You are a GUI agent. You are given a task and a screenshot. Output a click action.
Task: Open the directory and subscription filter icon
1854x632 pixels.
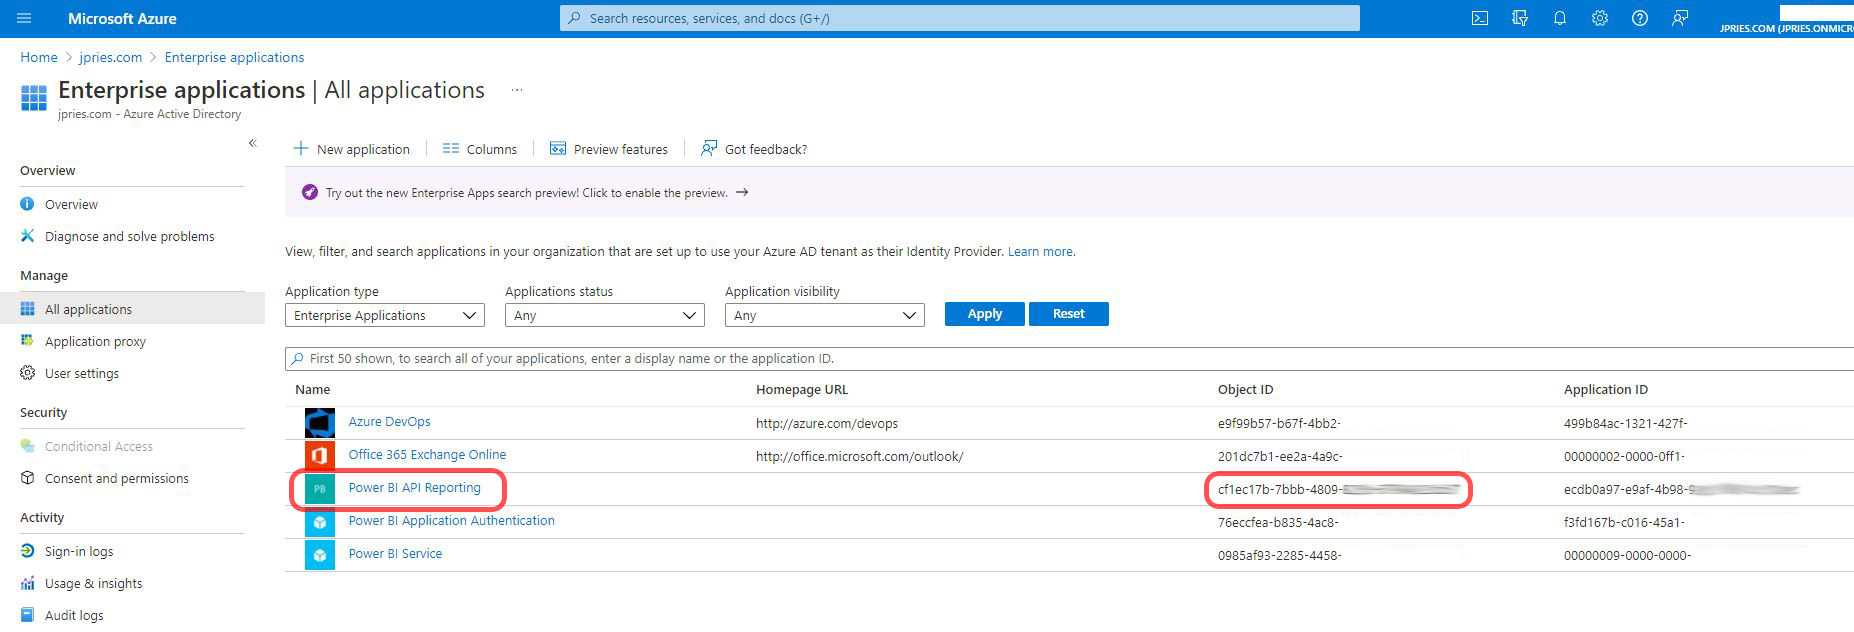coord(1520,18)
